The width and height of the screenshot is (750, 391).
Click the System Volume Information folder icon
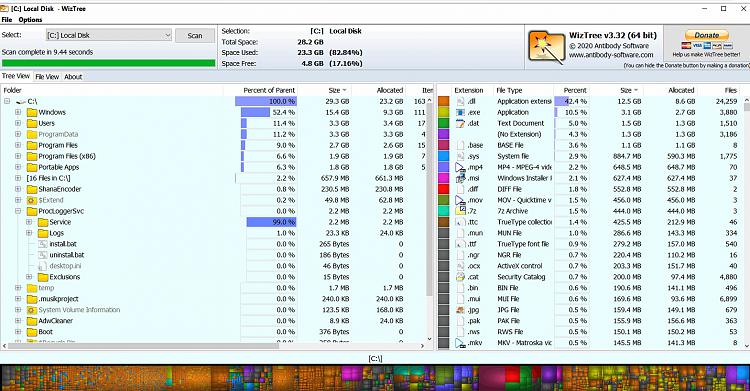point(32,310)
